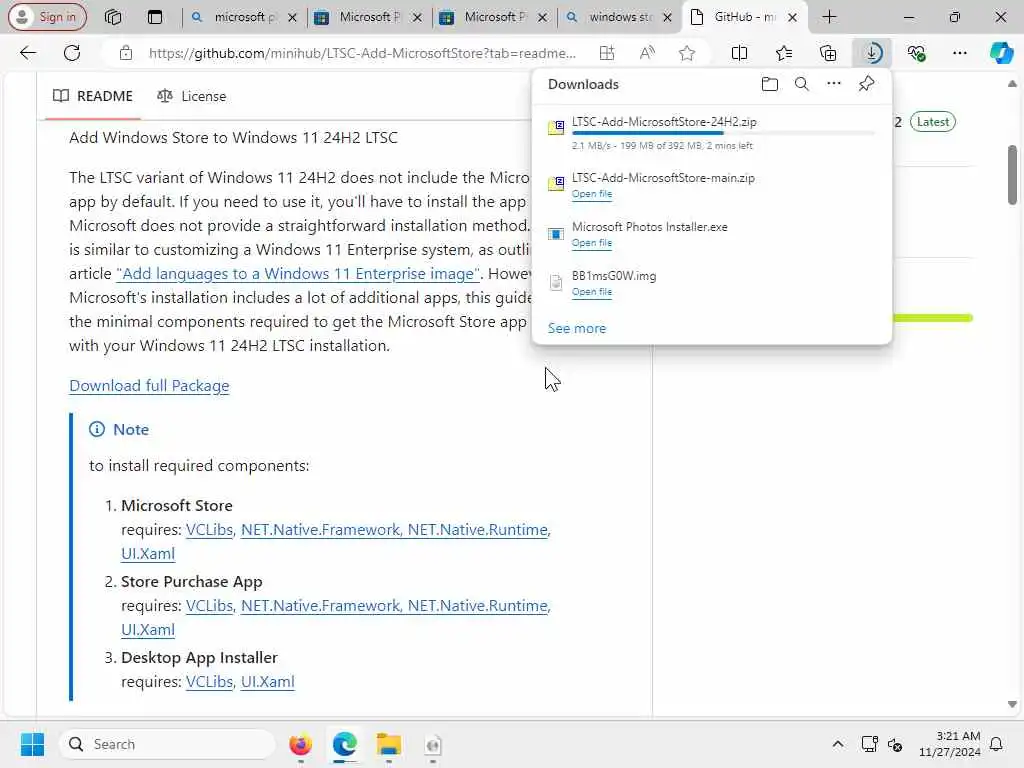Search downloads with magnifier icon

801,84
